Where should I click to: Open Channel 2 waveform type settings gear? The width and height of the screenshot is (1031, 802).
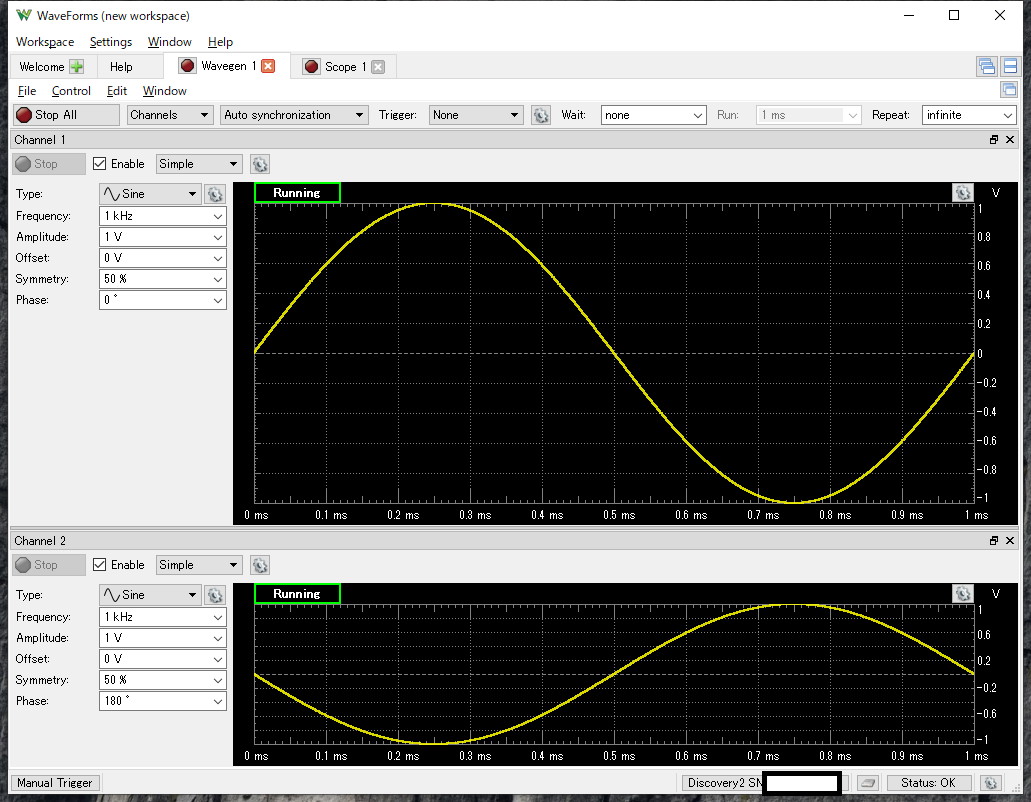click(215, 595)
